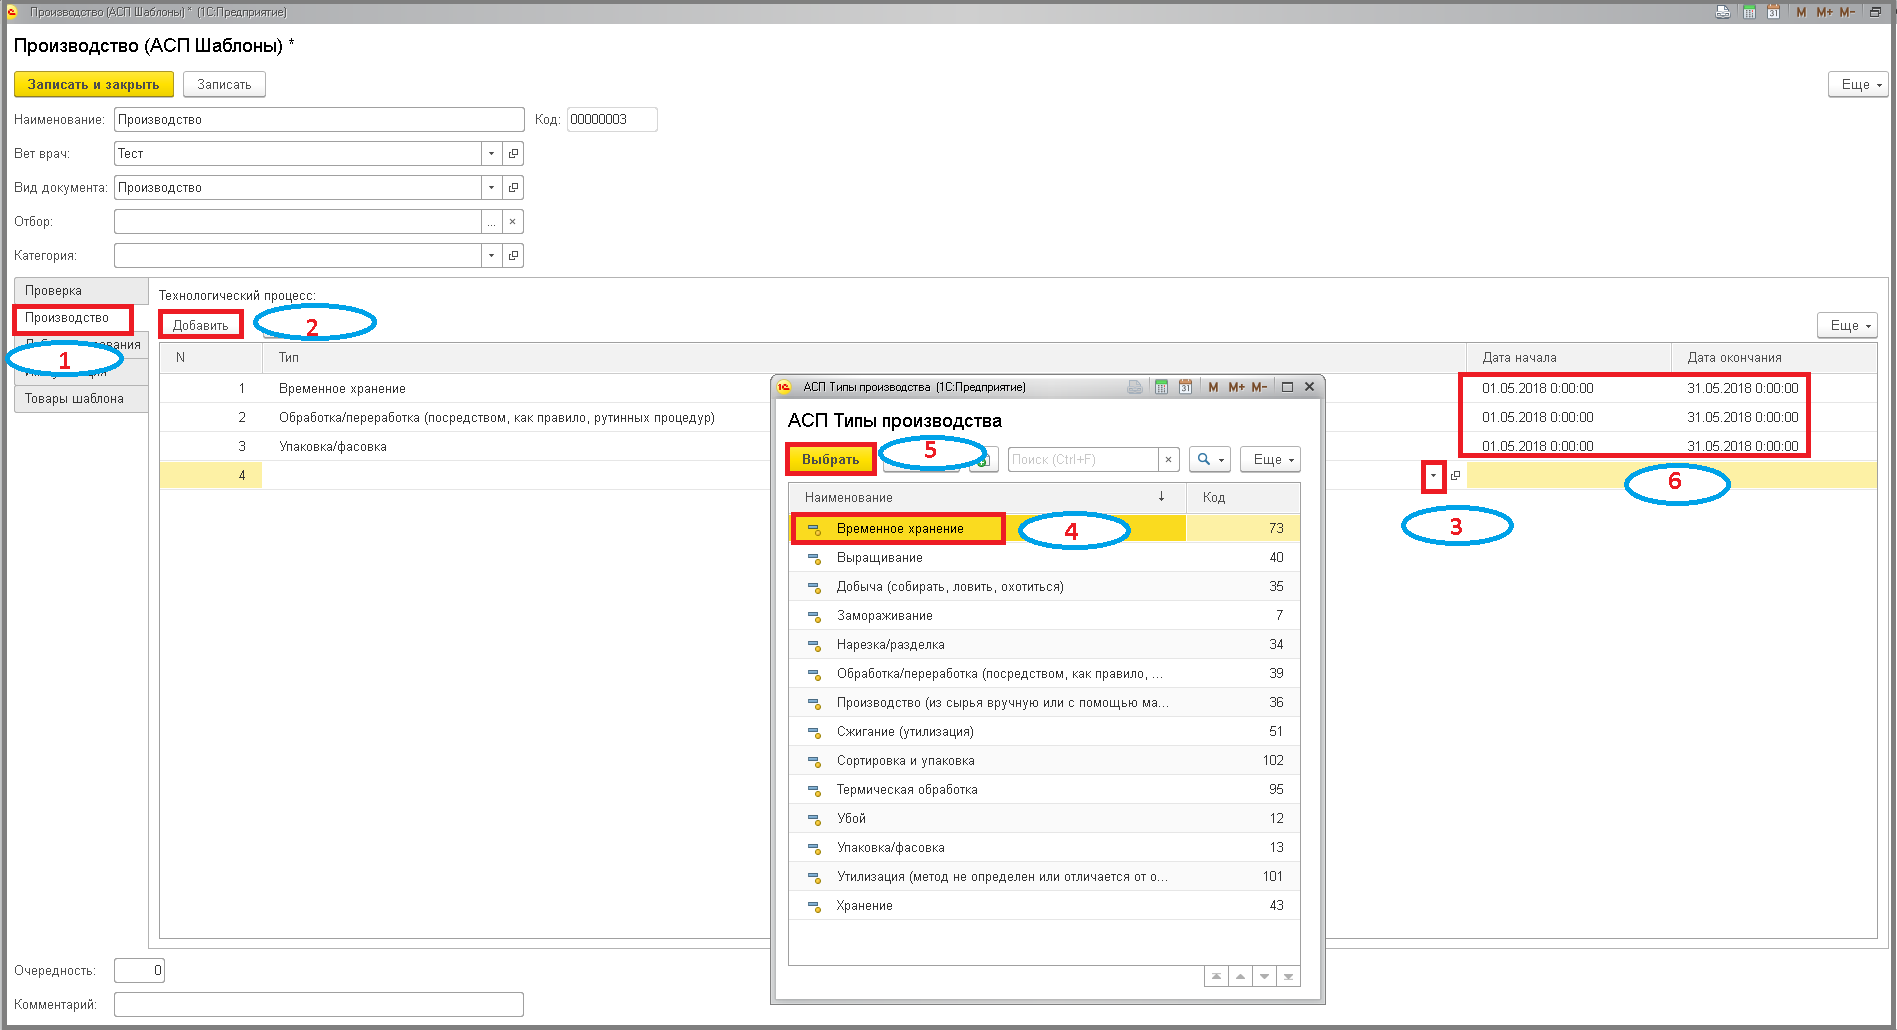This screenshot has width=1897, height=1030.
Task: Click the Записать button
Action: coord(224,85)
